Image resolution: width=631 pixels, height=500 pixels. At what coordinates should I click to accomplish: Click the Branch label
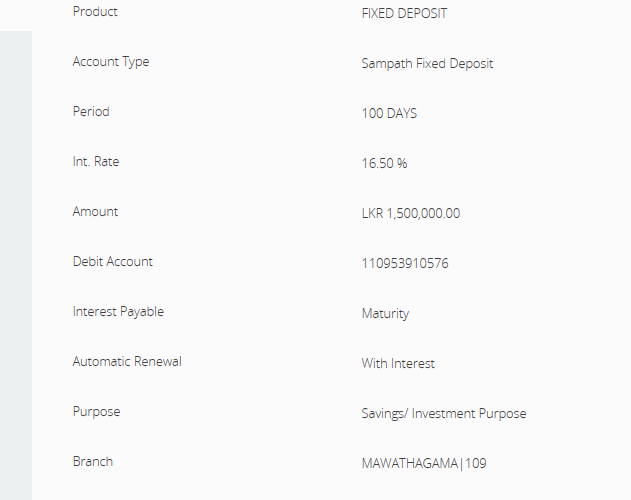pyautogui.click(x=93, y=462)
